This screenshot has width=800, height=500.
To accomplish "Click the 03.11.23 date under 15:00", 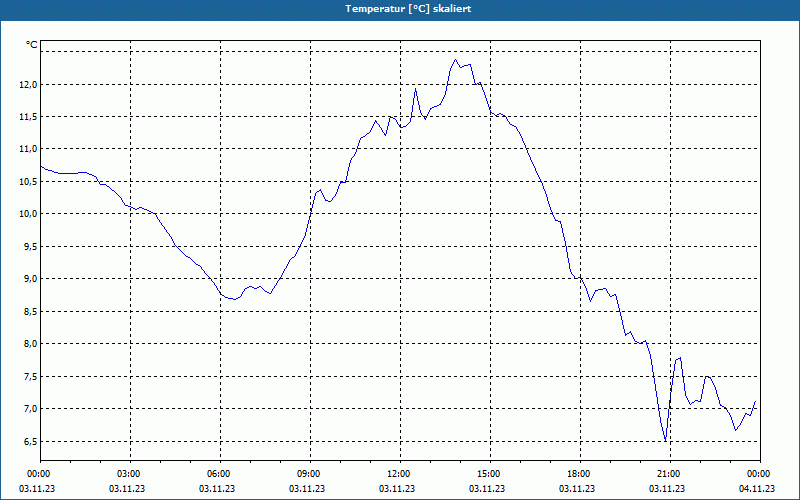I will click(x=487, y=489).
